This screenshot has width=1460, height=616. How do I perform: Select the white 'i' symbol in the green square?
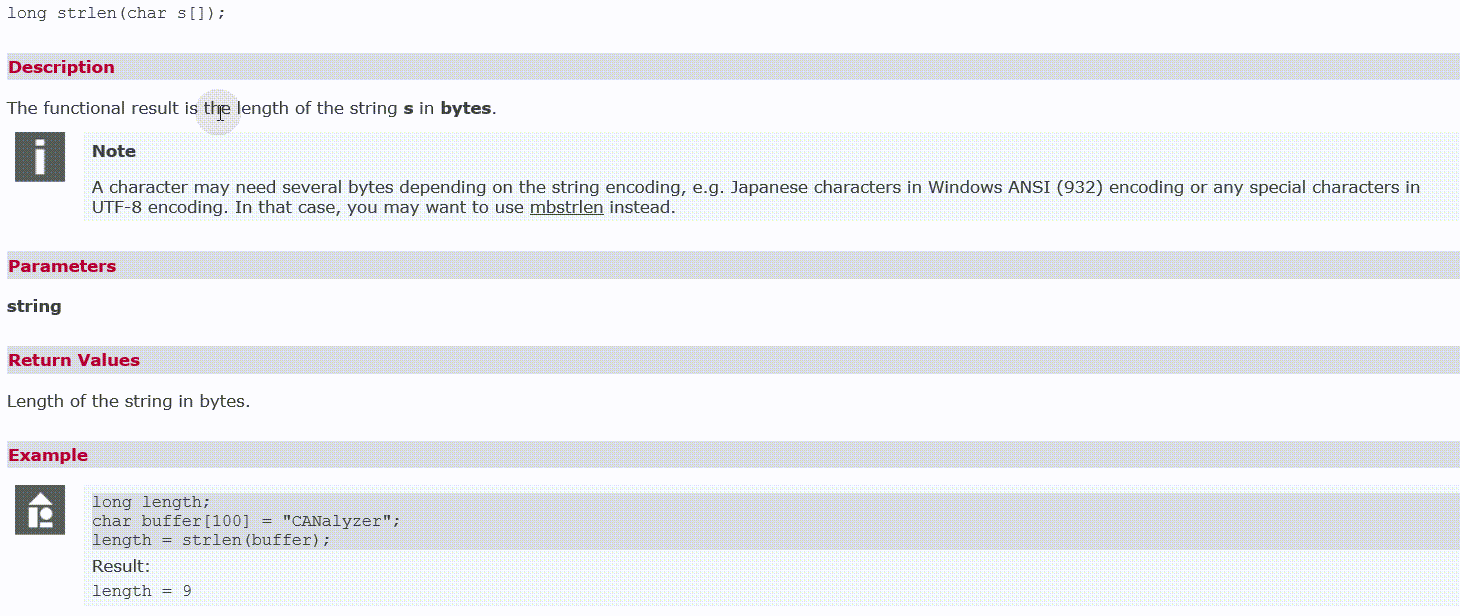39,156
